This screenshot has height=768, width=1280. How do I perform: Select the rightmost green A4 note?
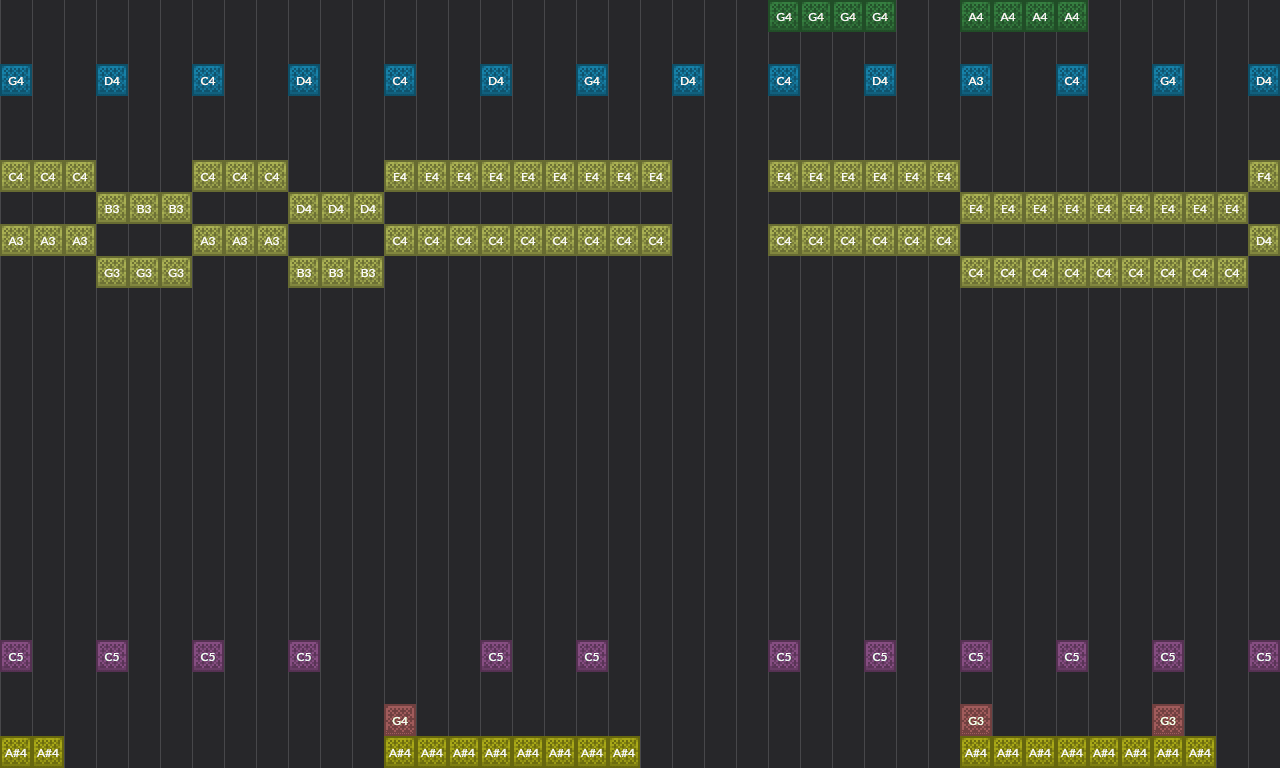coord(1072,17)
